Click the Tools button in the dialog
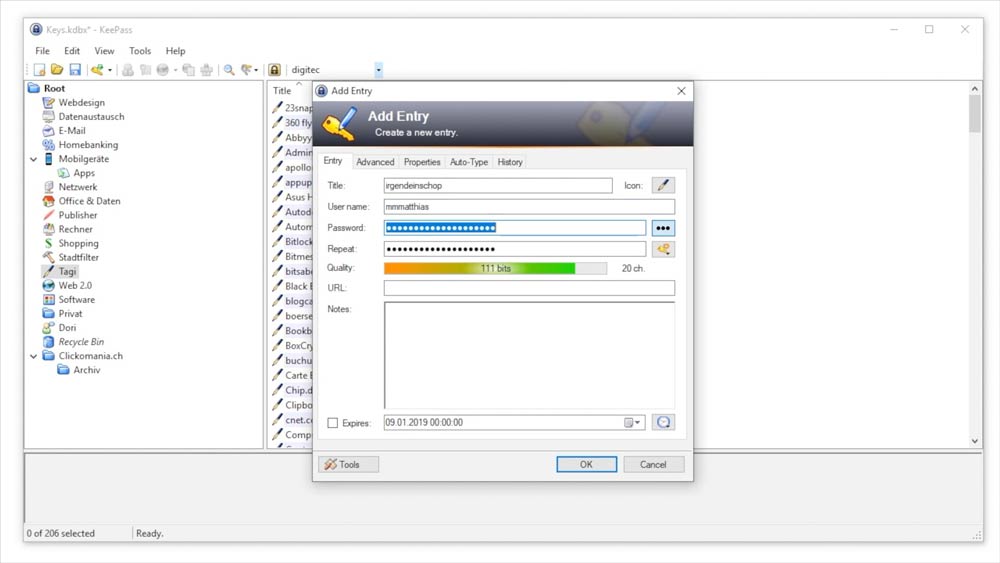This screenshot has width=1000, height=563. 348,464
